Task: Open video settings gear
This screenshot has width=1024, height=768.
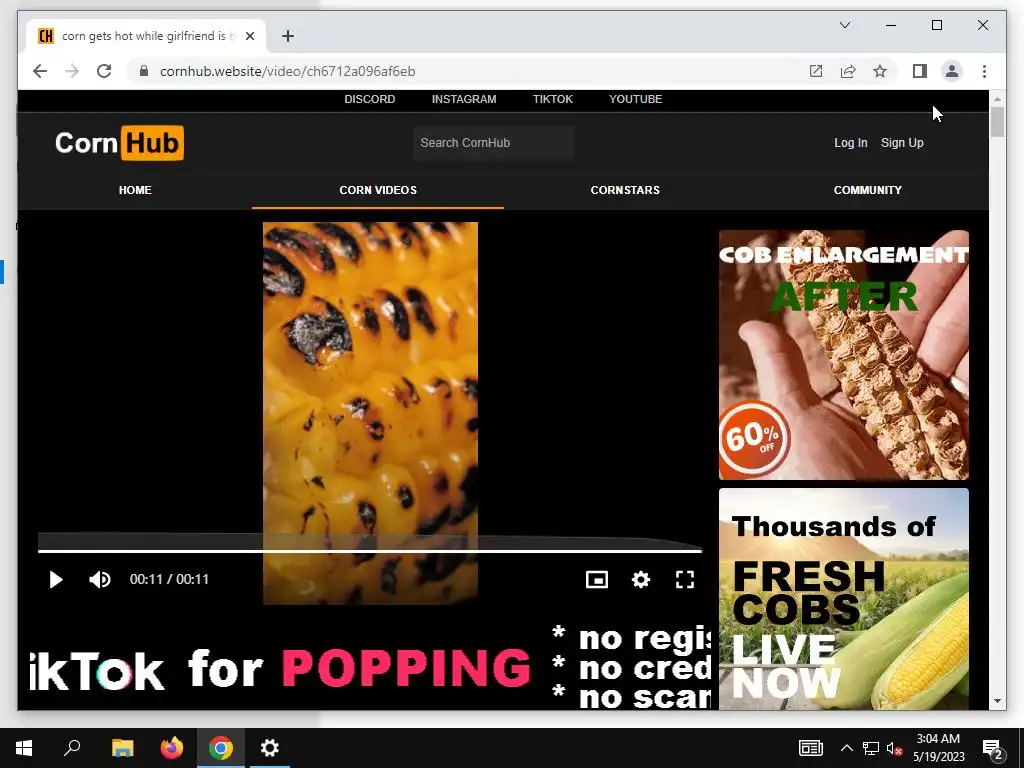Action: pyautogui.click(x=641, y=579)
